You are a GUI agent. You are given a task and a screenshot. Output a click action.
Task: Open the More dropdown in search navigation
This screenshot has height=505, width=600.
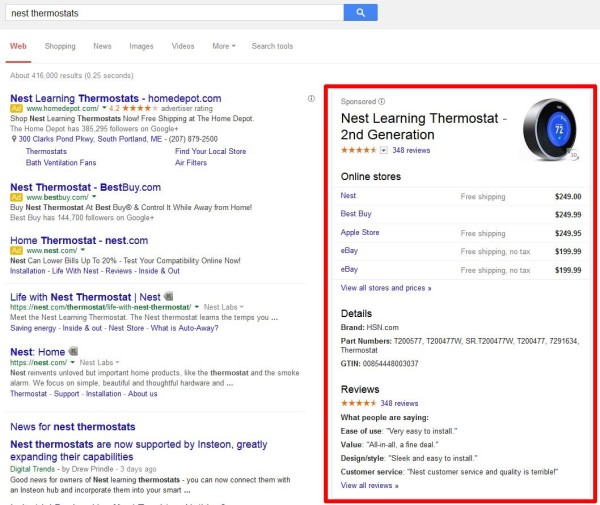tap(223, 46)
